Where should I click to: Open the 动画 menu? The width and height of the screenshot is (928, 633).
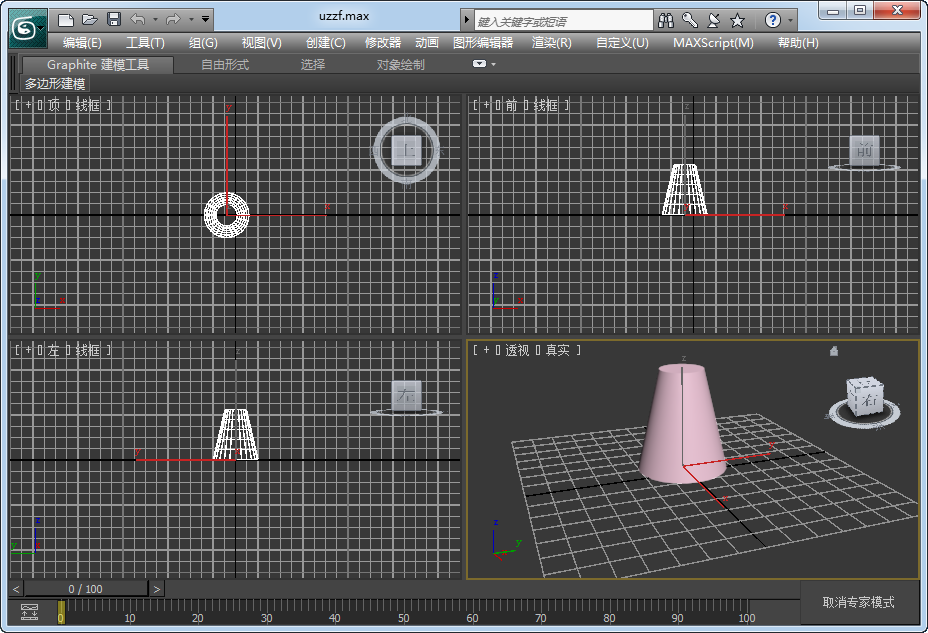[x=427, y=43]
